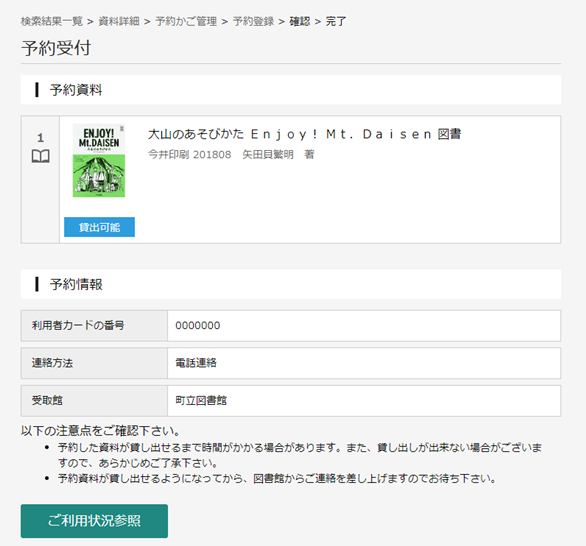Click the open book icon beside item 1

pos(40,156)
